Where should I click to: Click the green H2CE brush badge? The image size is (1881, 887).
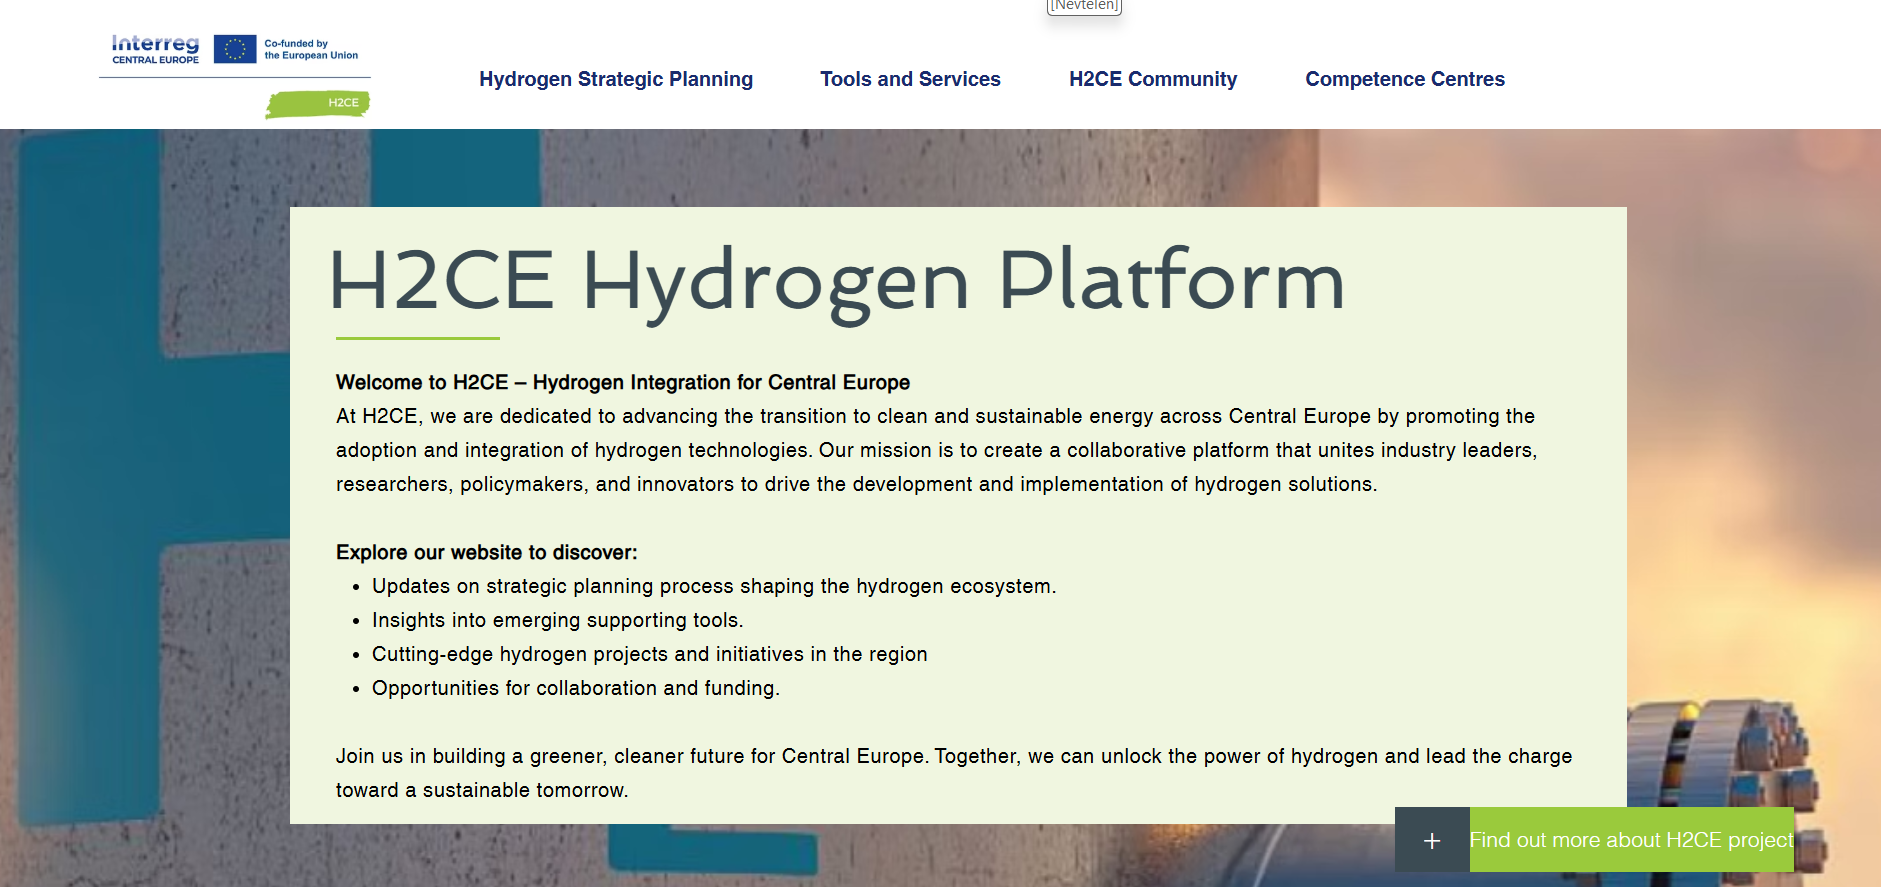pos(318,103)
